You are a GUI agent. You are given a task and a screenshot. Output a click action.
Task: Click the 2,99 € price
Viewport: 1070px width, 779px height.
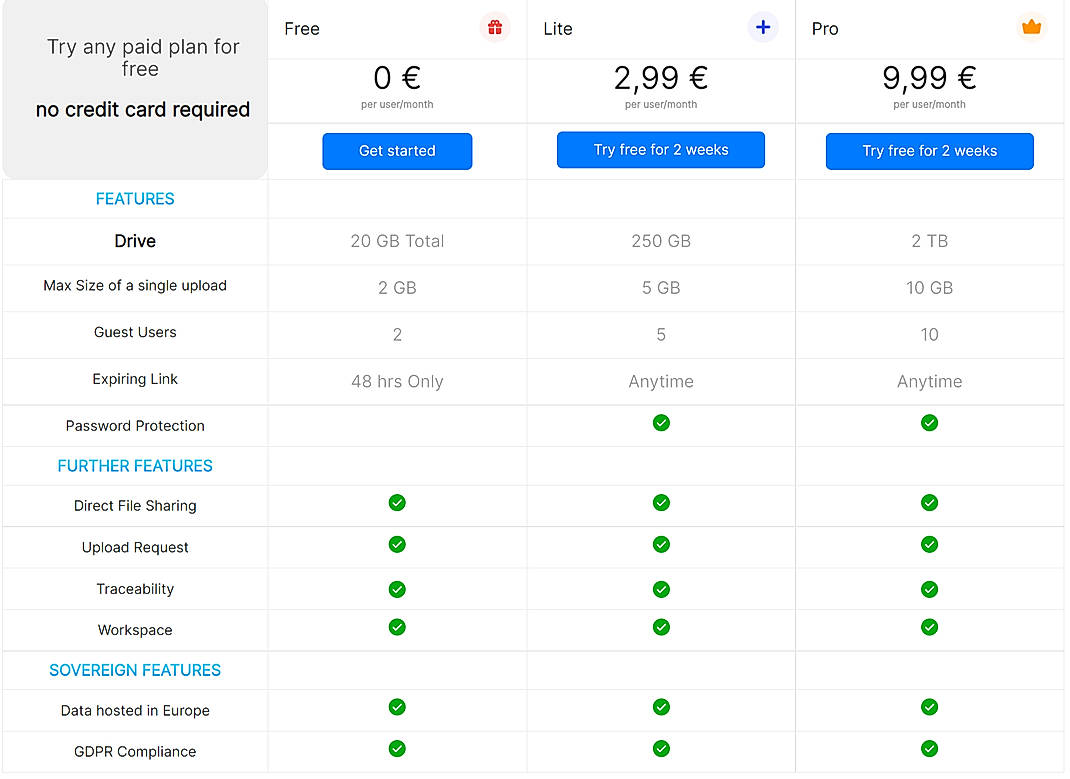tap(661, 78)
